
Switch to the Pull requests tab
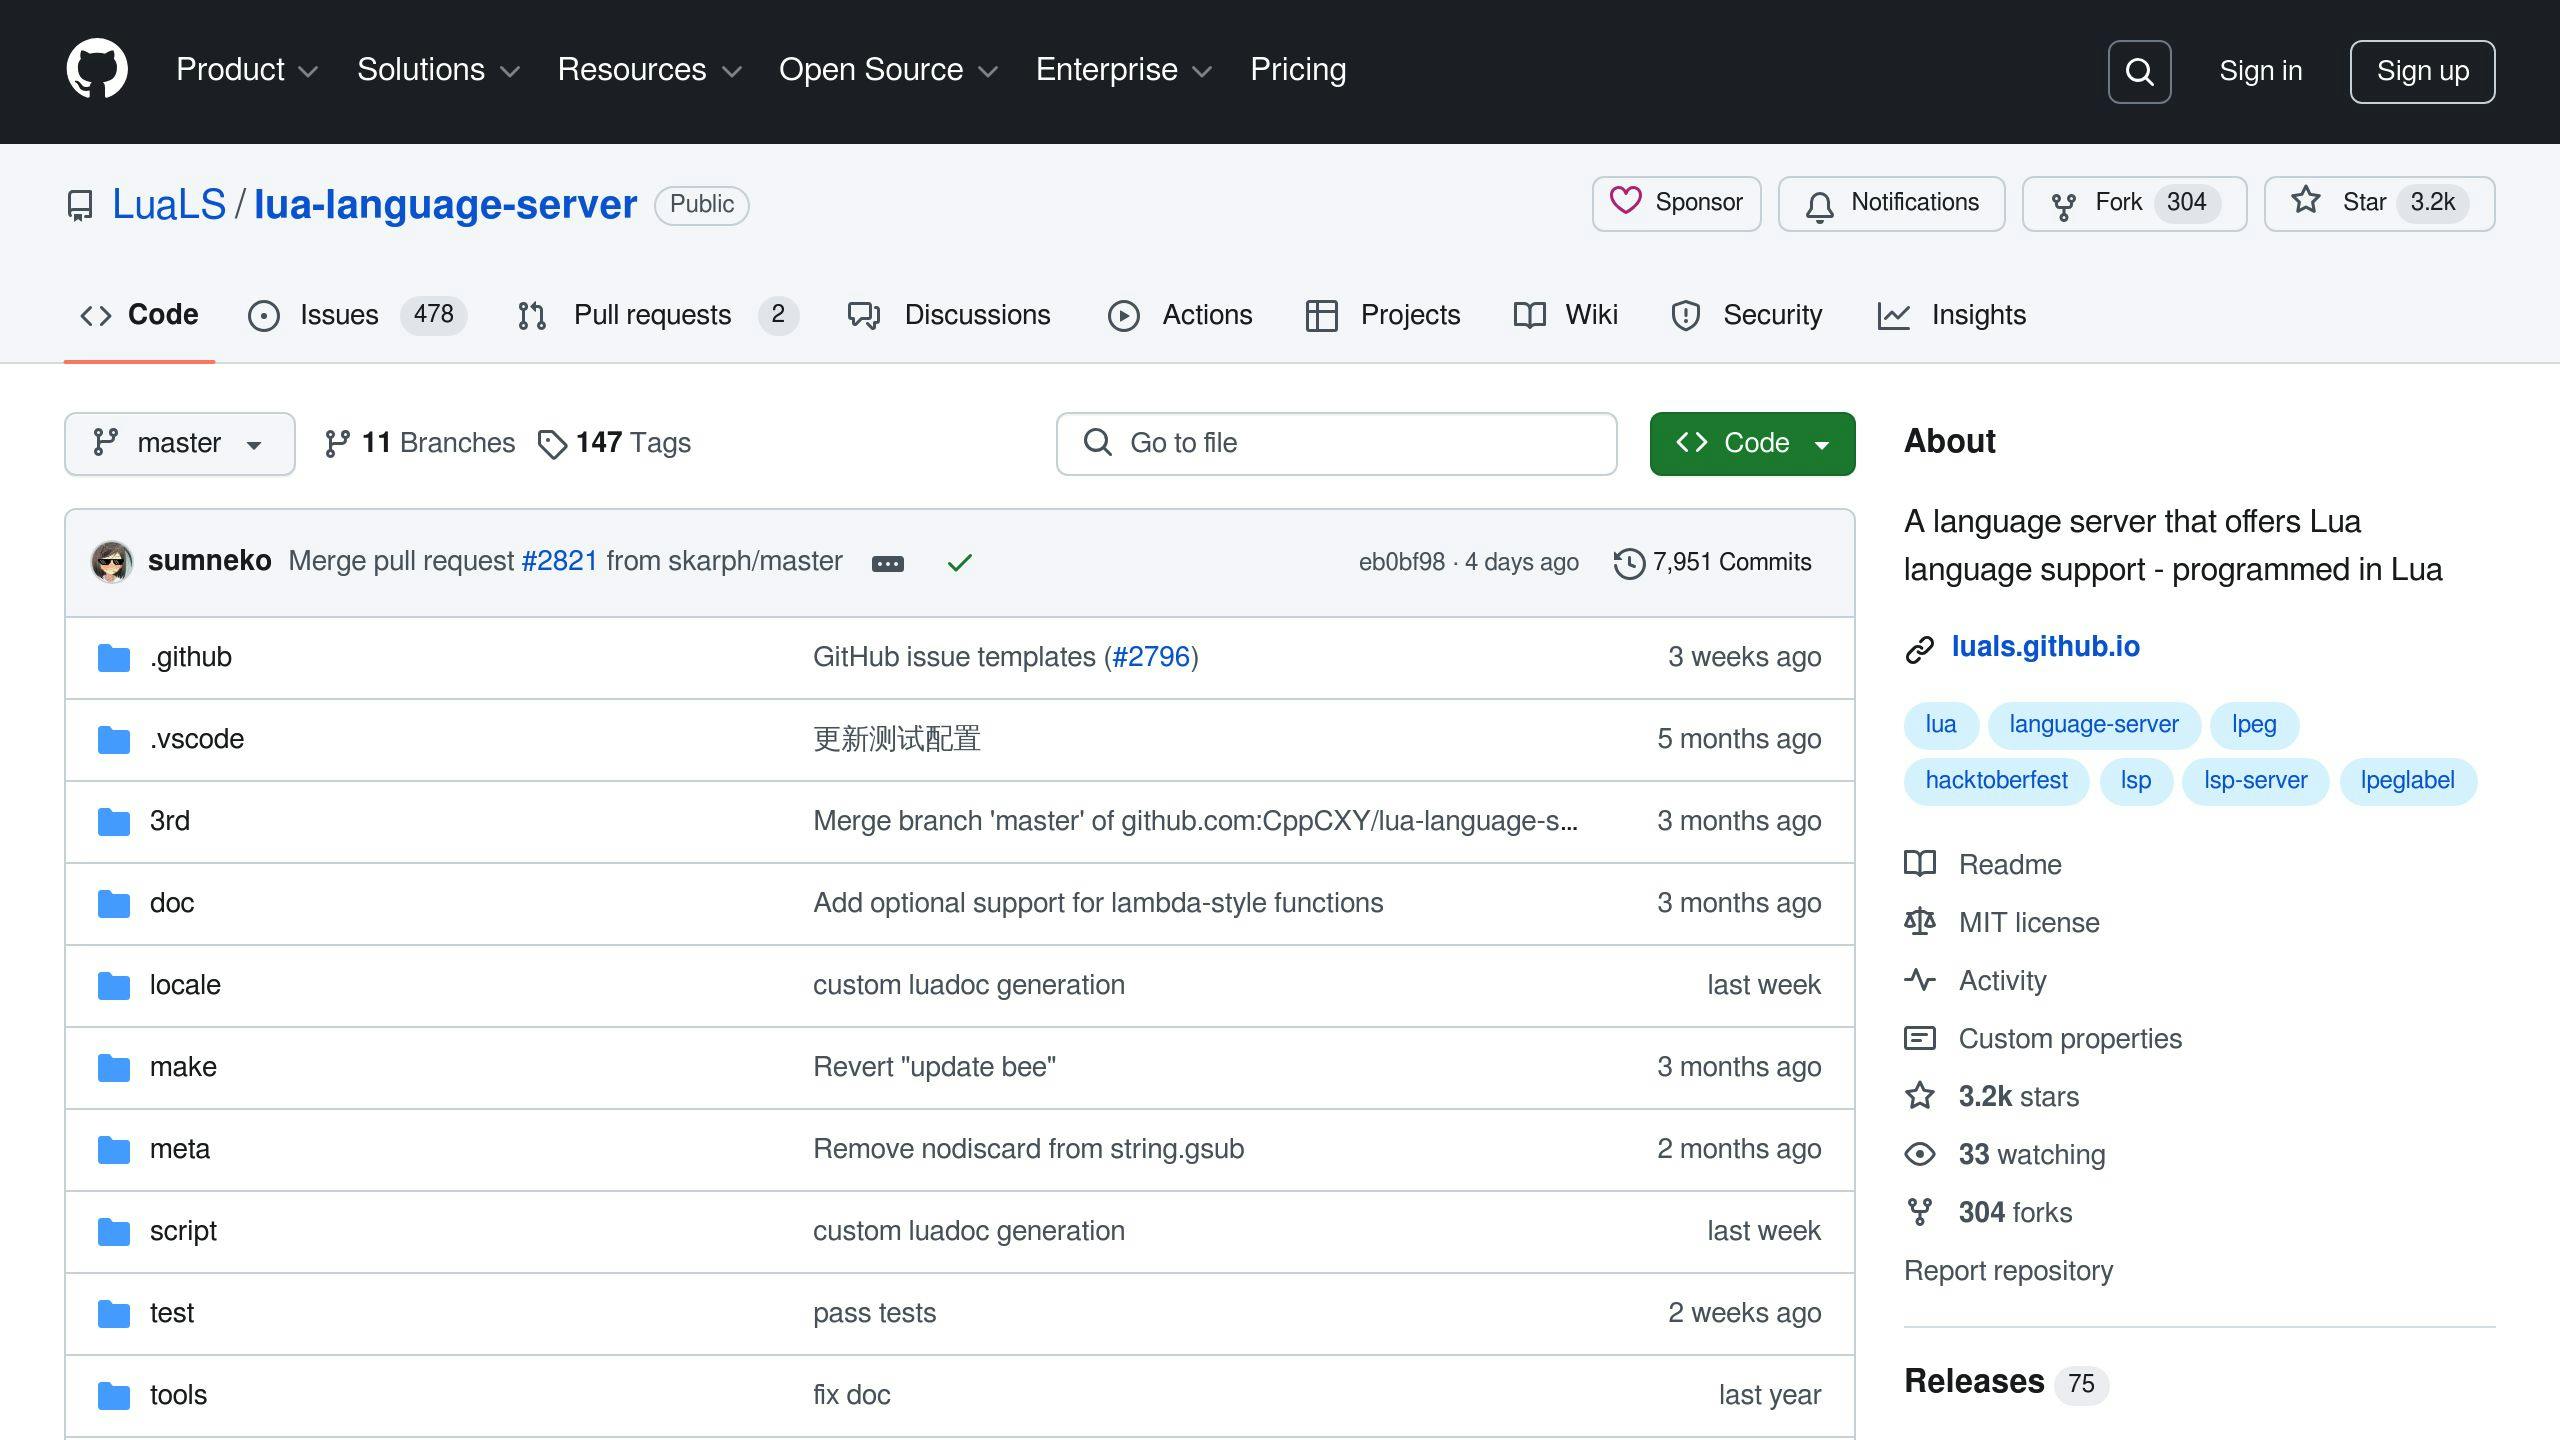658,316
